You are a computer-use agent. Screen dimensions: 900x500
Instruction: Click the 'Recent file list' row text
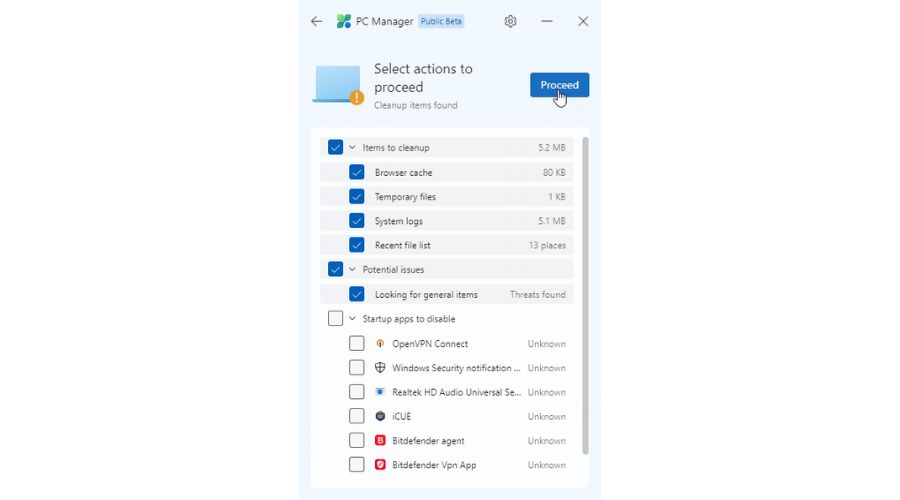(402, 245)
